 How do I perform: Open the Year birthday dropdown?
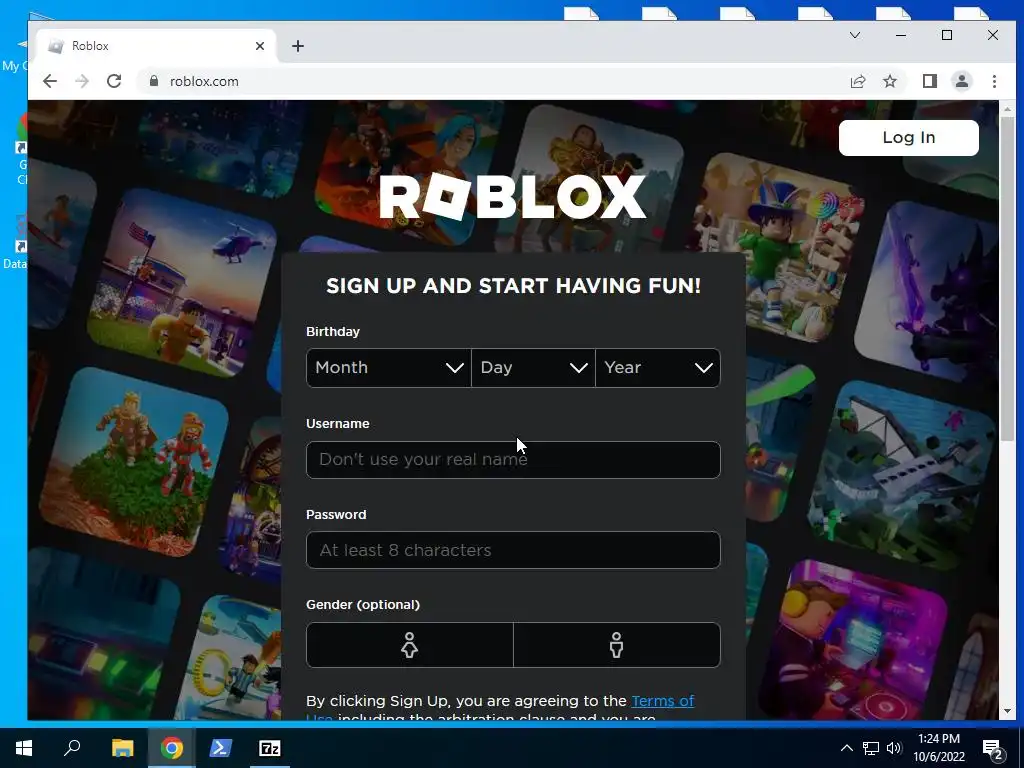(658, 368)
